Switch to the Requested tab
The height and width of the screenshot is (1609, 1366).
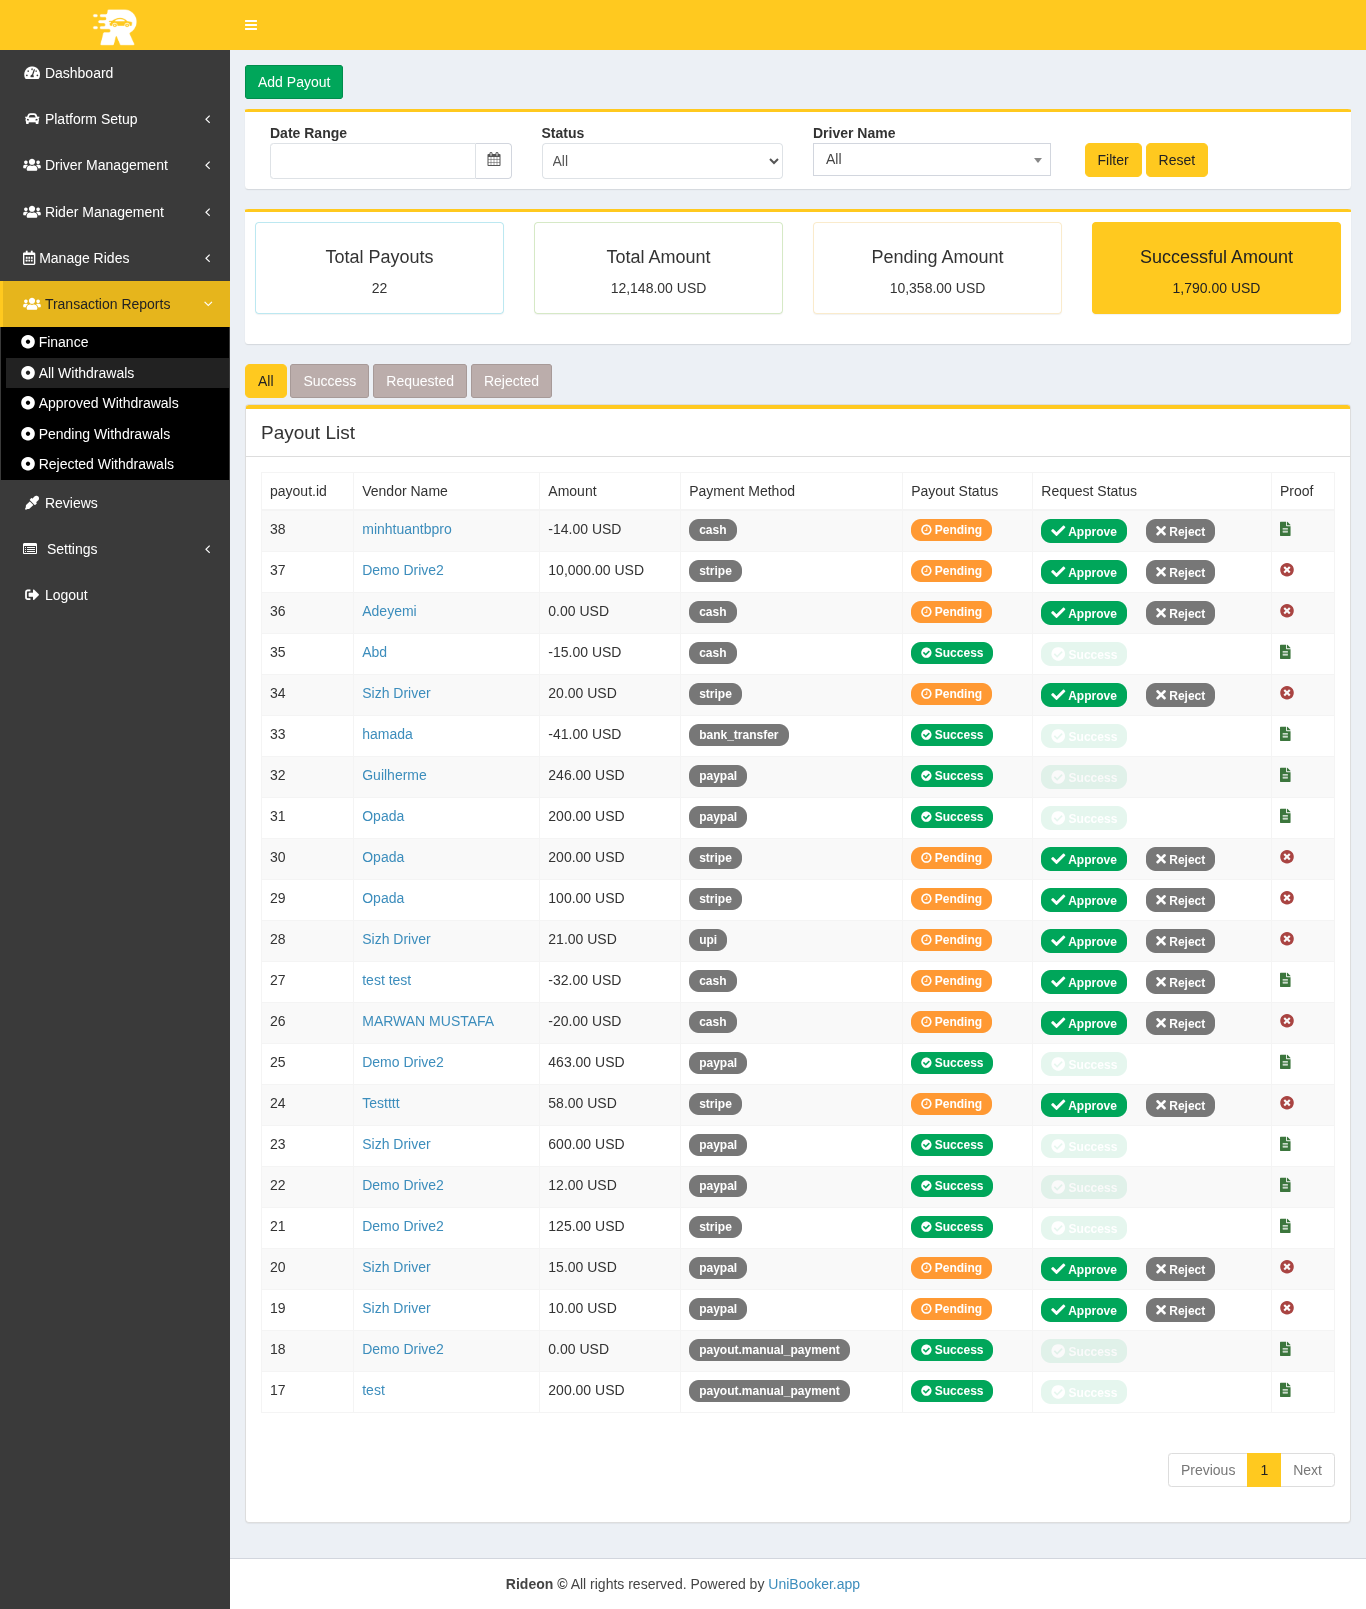click(x=419, y=381)
